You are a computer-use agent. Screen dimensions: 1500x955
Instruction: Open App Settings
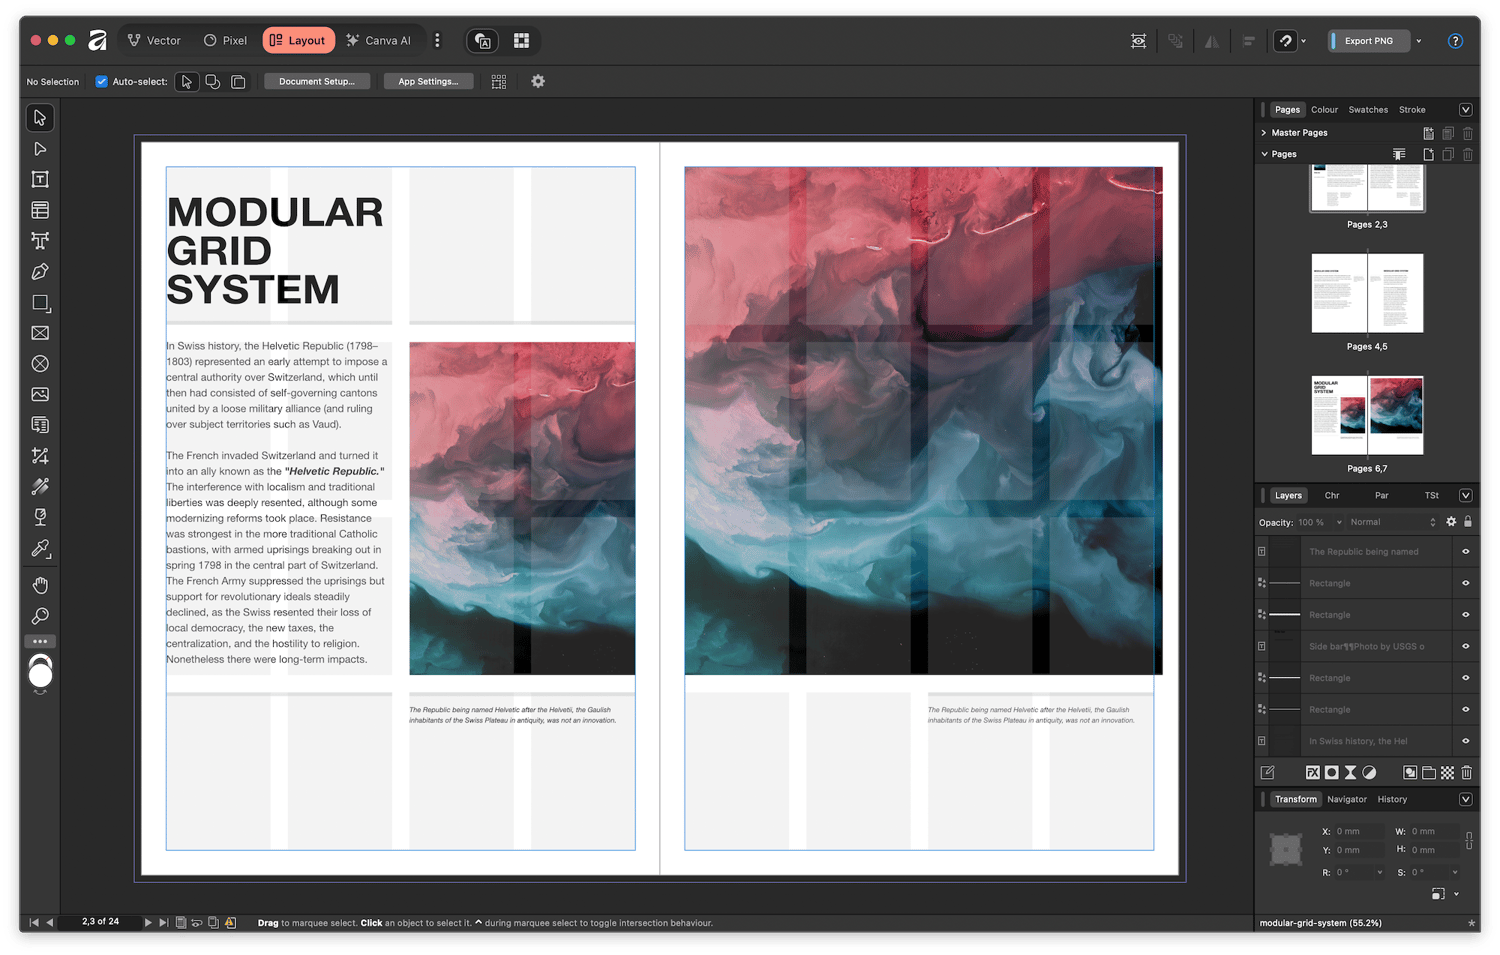click(x=428, y=81)
